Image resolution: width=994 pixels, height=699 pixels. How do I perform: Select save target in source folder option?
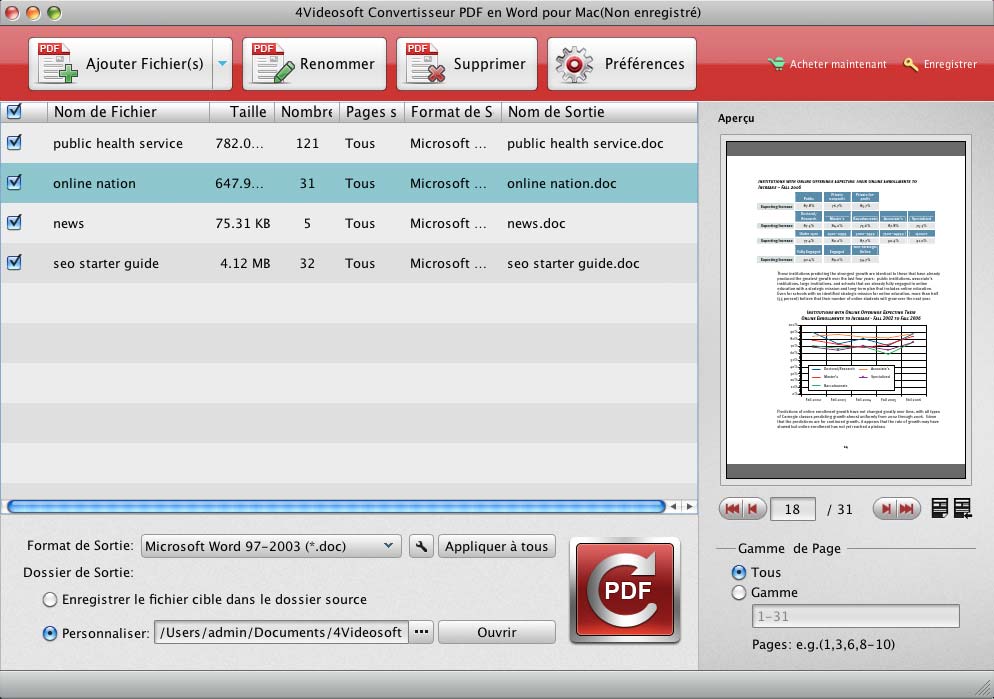pos(50,600)
